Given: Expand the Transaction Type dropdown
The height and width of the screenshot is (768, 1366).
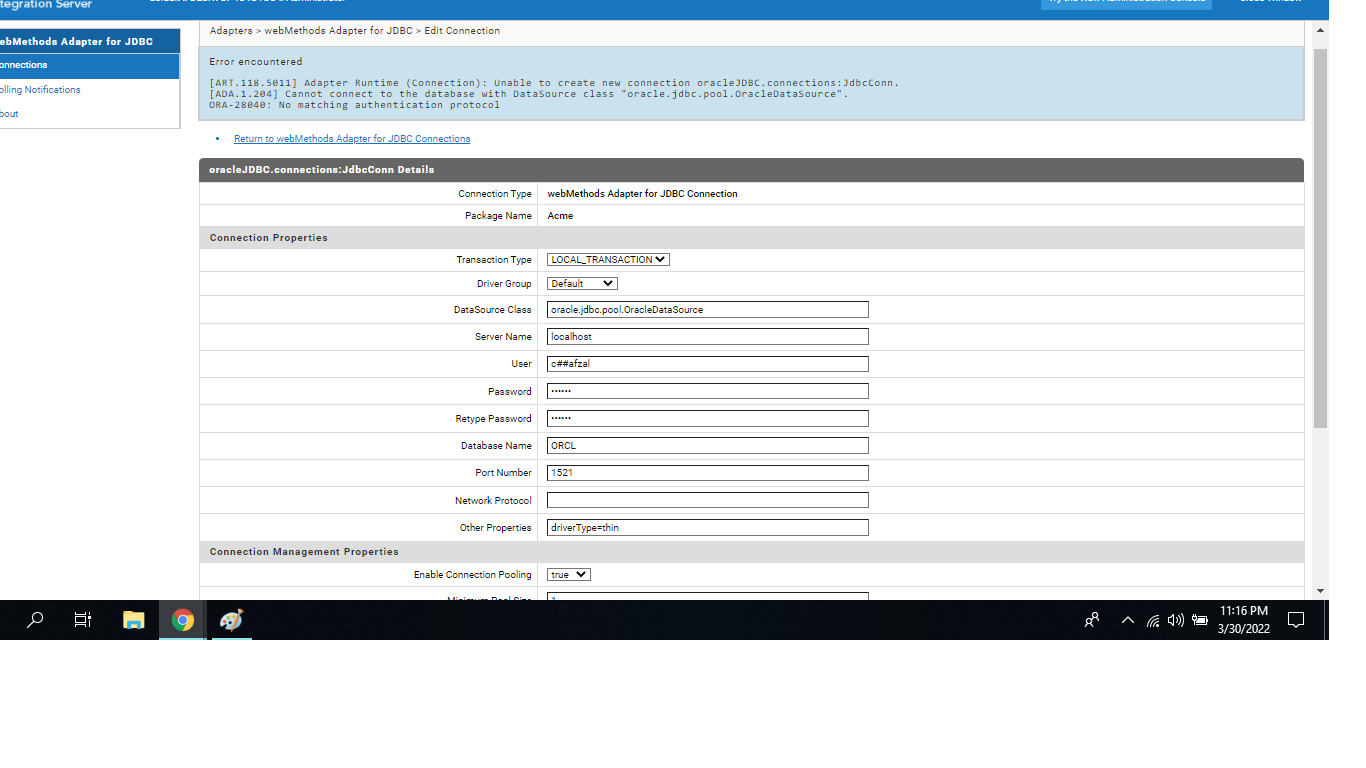Looking at the screenshot, I should (x=608, y=260).
